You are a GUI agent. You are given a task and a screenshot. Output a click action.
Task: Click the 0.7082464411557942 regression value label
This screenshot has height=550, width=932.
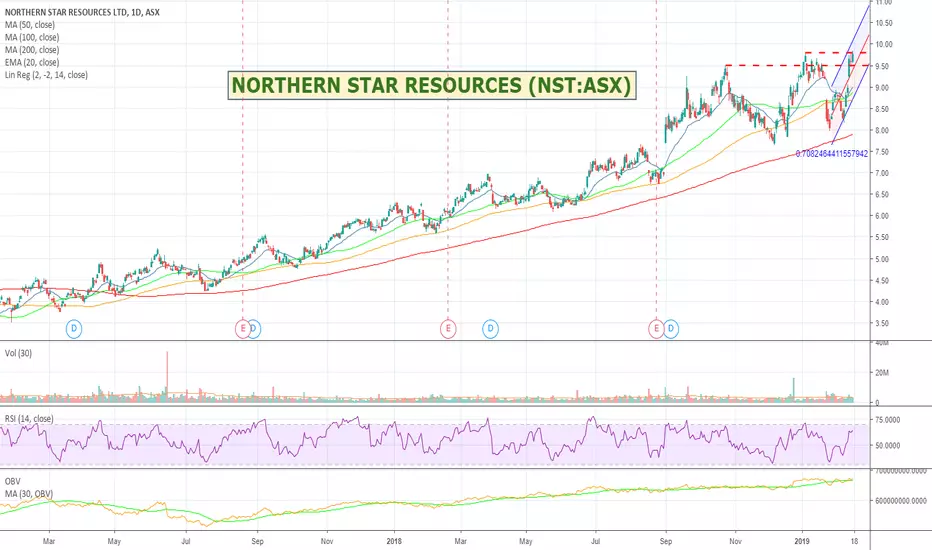point(832,153)
